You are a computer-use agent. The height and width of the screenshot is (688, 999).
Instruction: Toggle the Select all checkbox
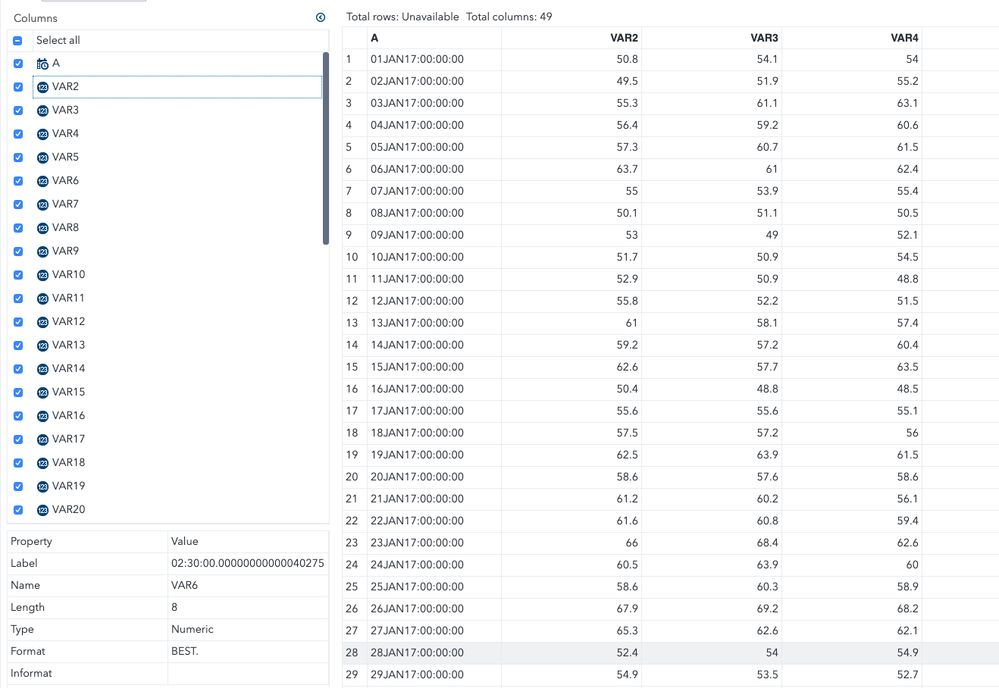click(18, 41)
